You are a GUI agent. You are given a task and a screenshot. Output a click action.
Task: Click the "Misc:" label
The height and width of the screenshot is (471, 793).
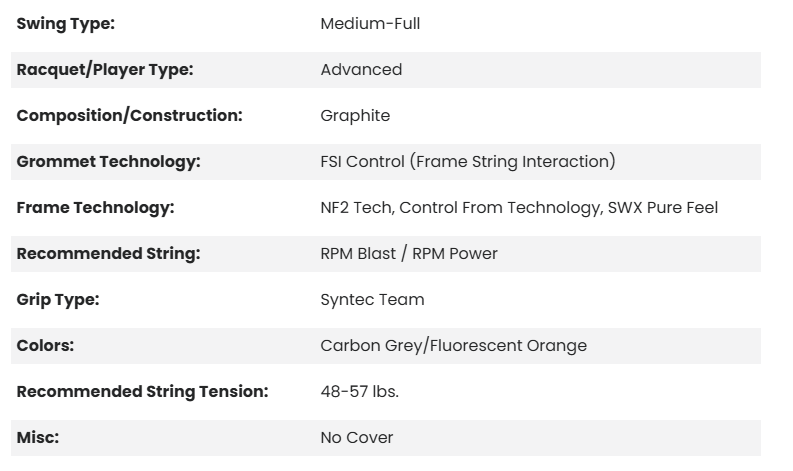pos(40,438)
